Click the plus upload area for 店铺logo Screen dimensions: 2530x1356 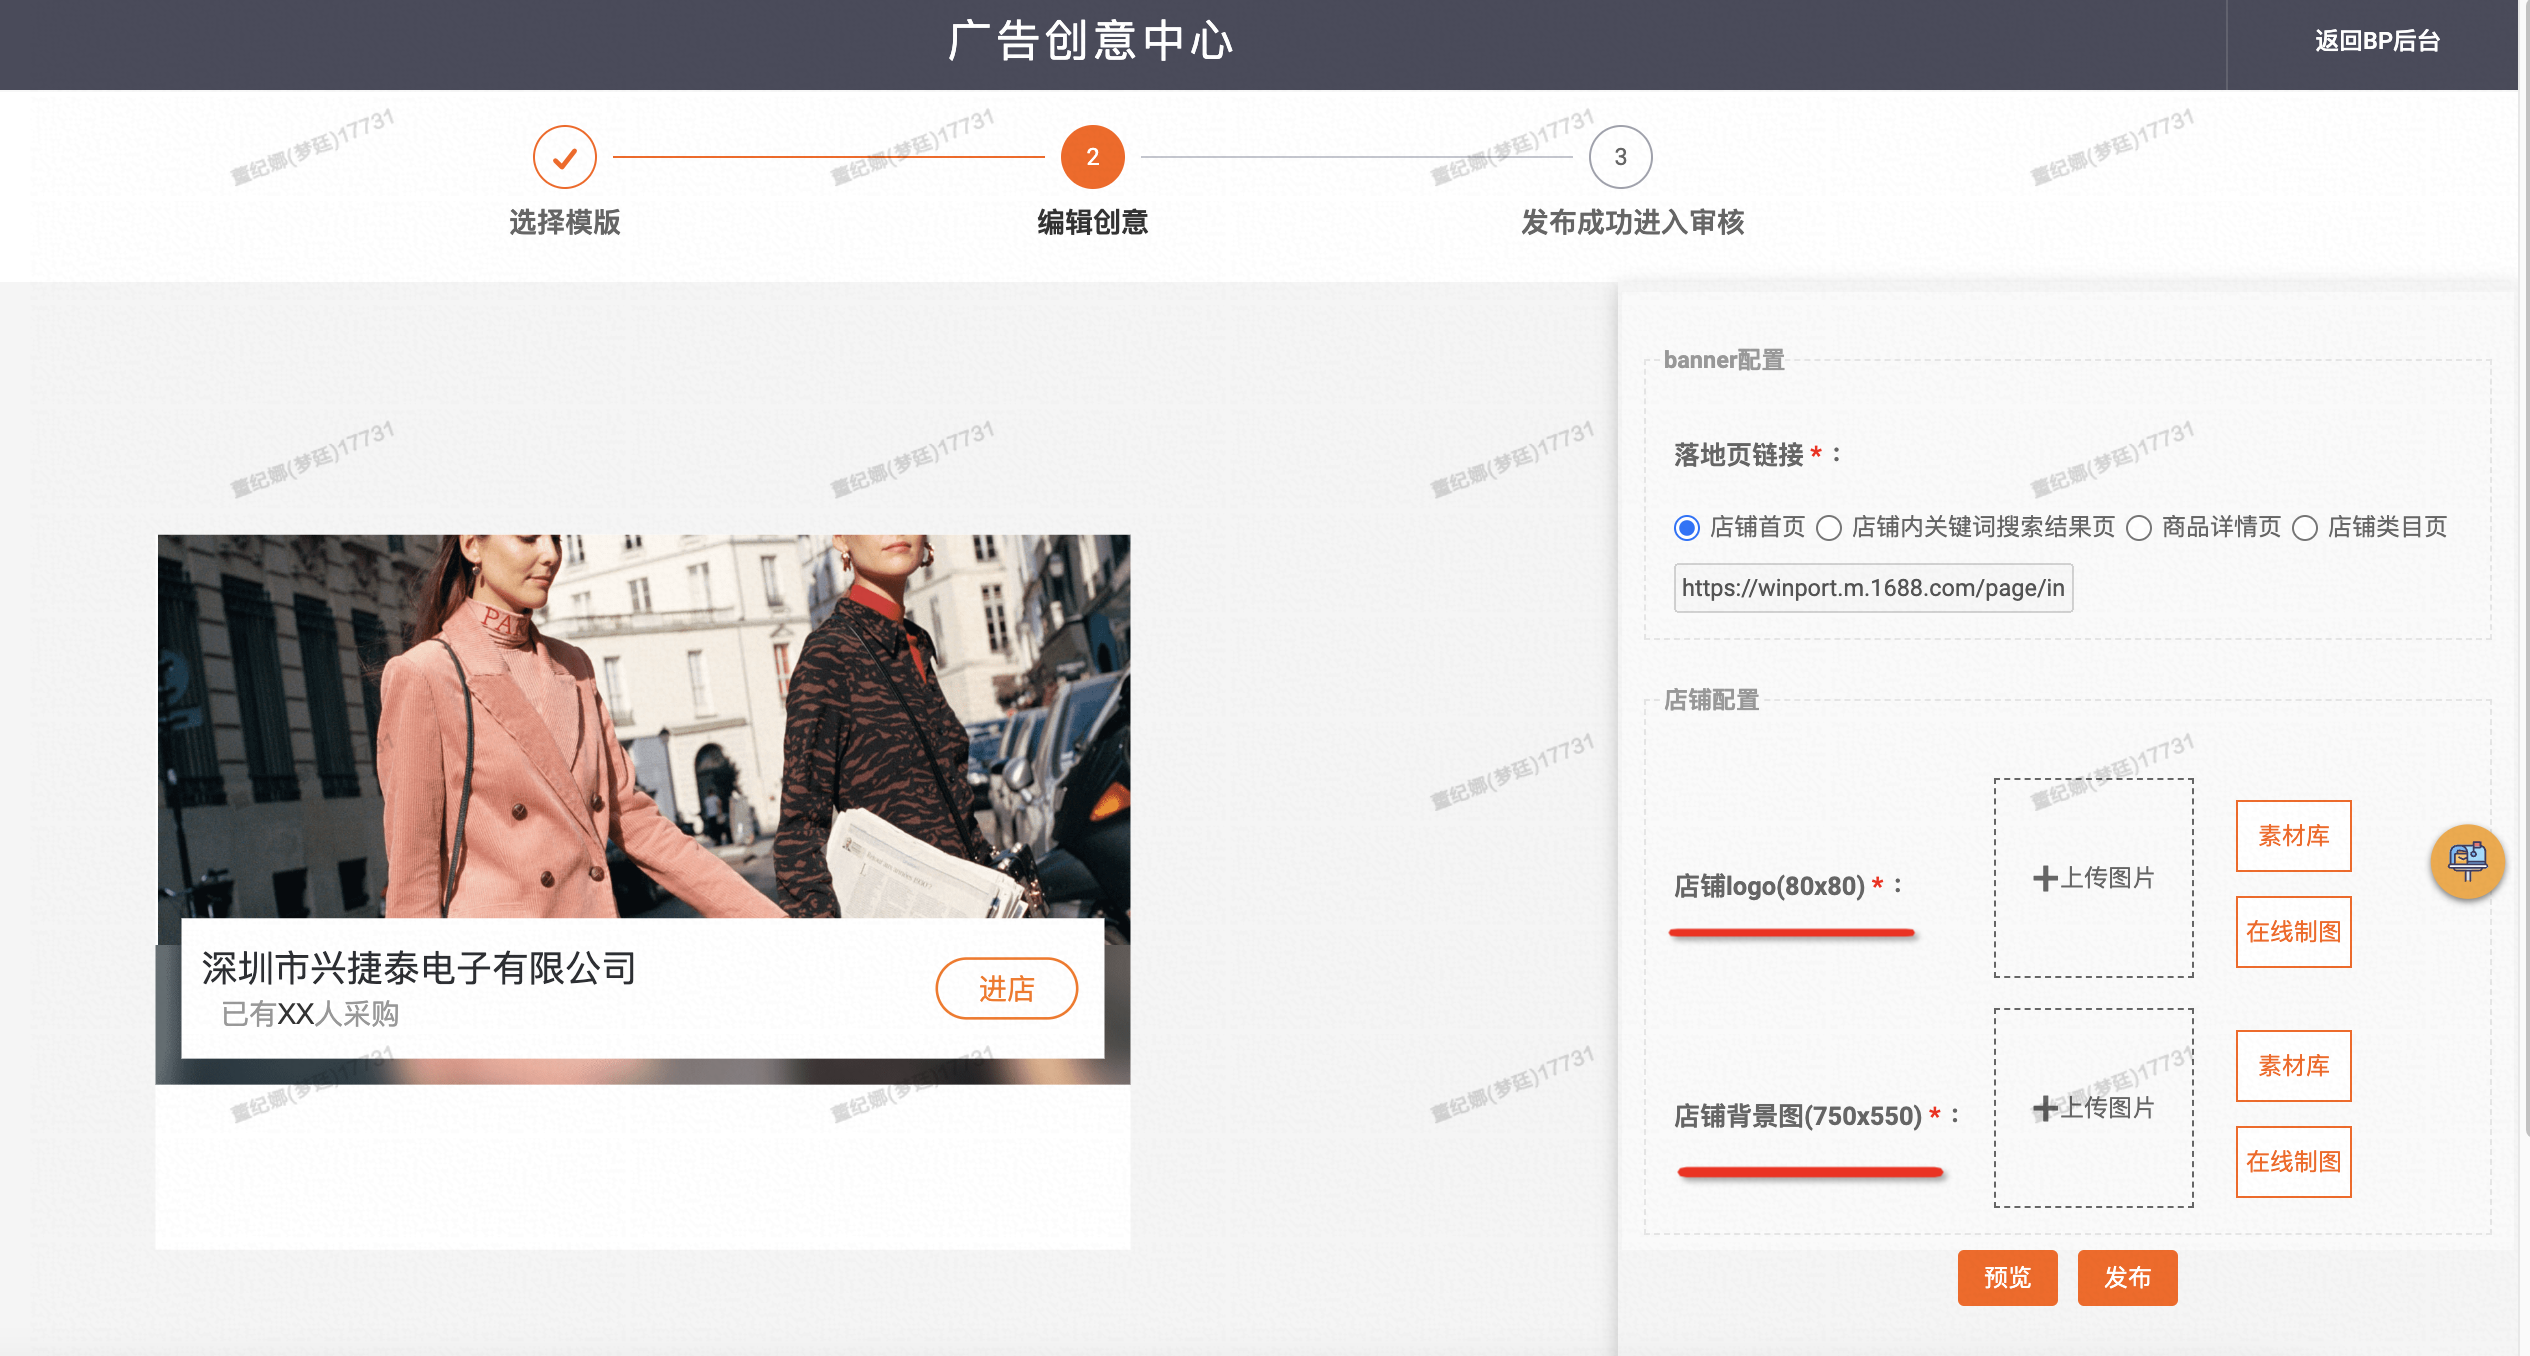[2093, 878]
